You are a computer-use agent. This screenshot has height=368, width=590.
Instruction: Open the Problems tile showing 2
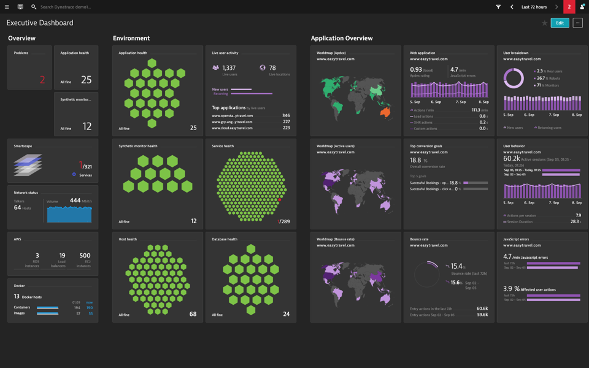(x=29, y=67)
